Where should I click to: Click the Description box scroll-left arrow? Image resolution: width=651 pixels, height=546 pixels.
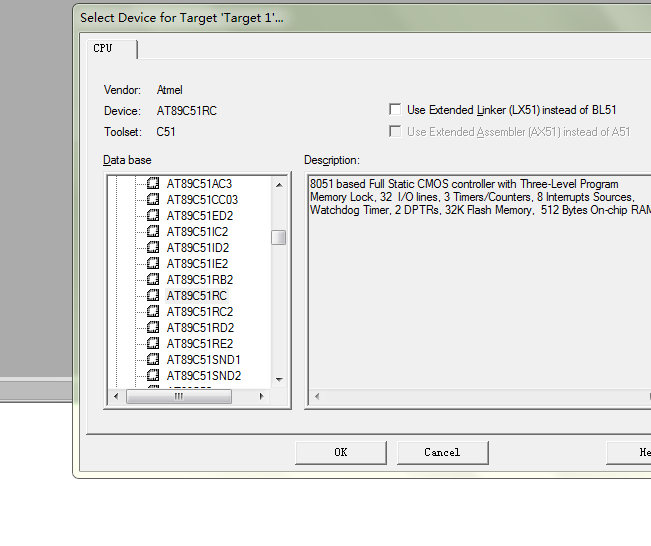317,397
